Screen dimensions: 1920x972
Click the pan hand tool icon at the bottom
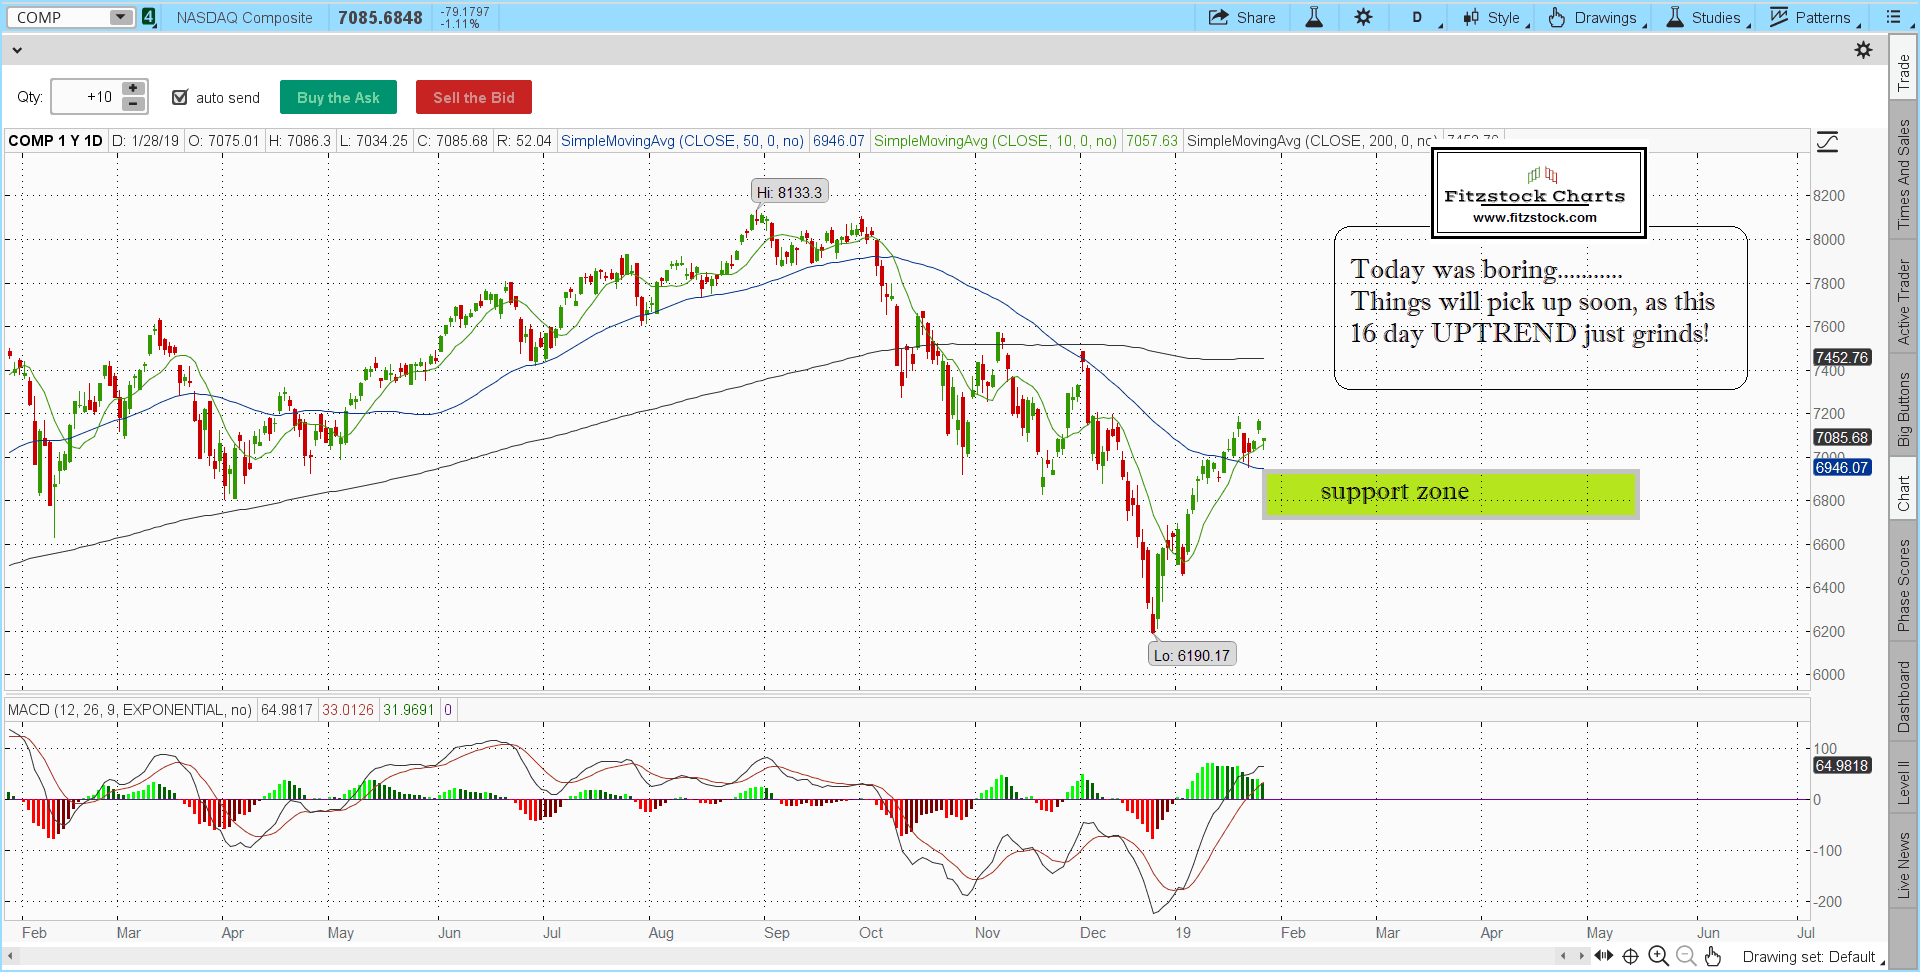(x=1713, y=956)
